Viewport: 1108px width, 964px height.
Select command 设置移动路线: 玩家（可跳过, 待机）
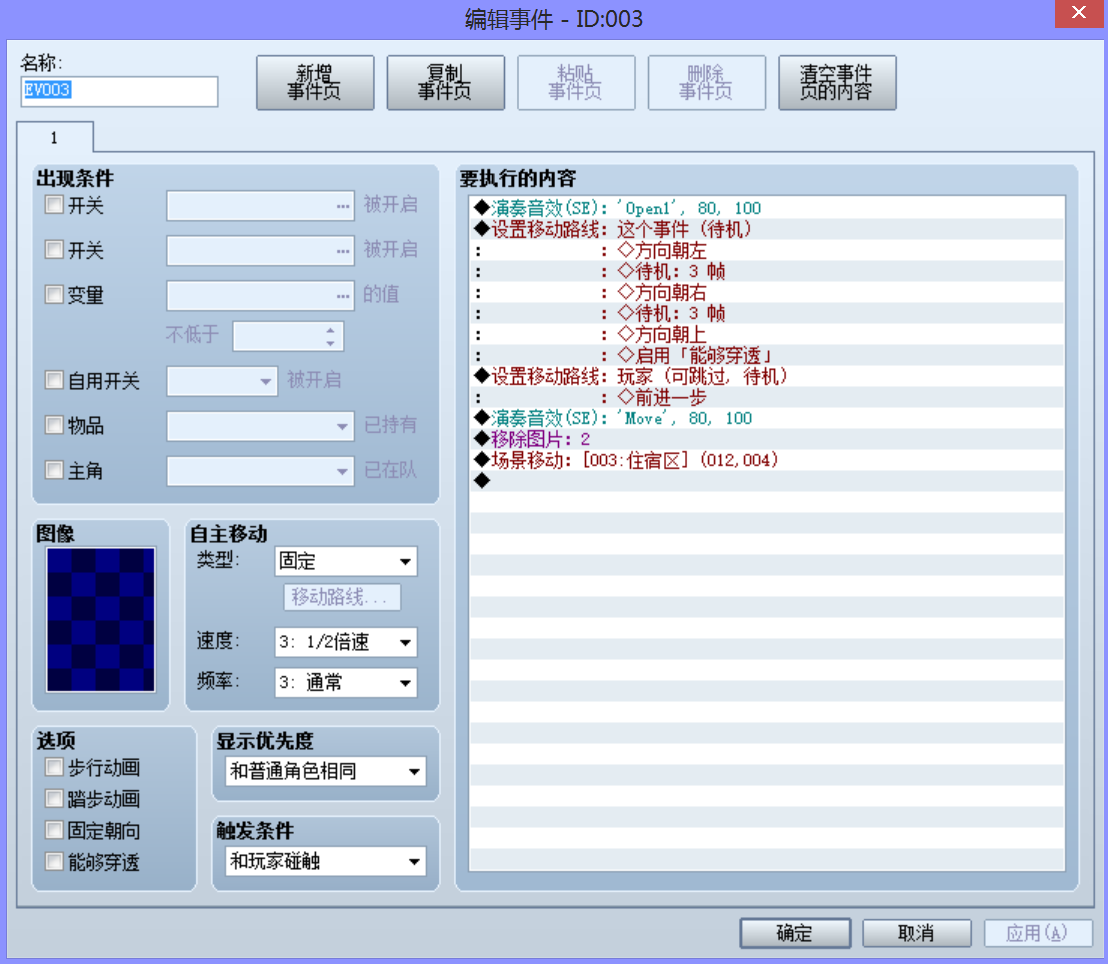[x=767, y=376]
